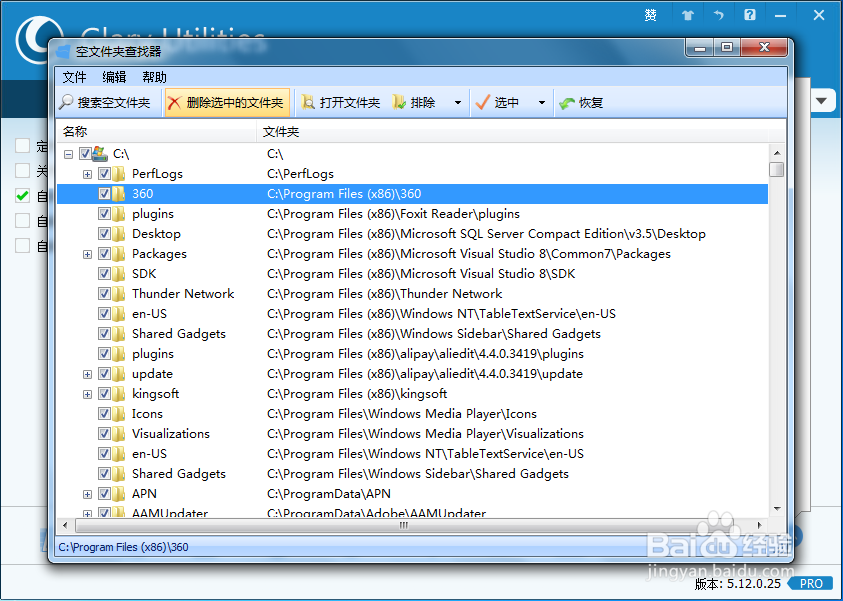Expand the Packages tree node
Viewport: 843px width, 601px height.
point(87,254)
